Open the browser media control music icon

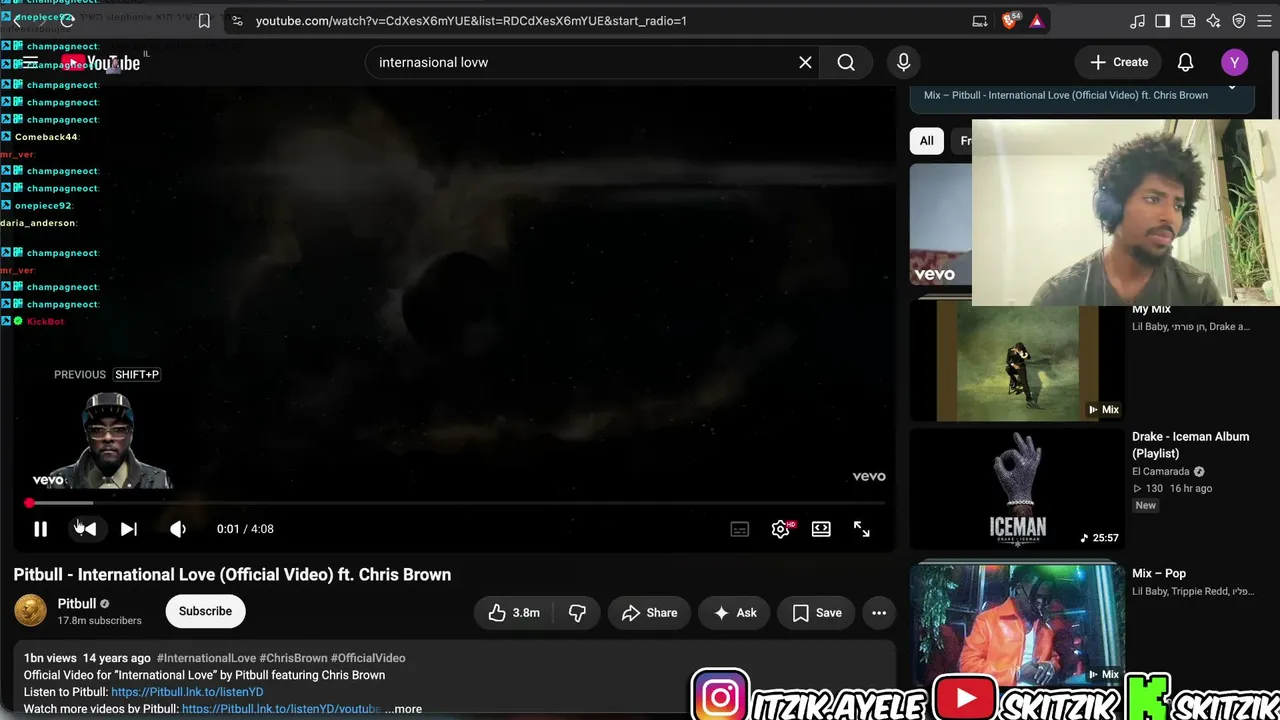(x=1137, y=21)
